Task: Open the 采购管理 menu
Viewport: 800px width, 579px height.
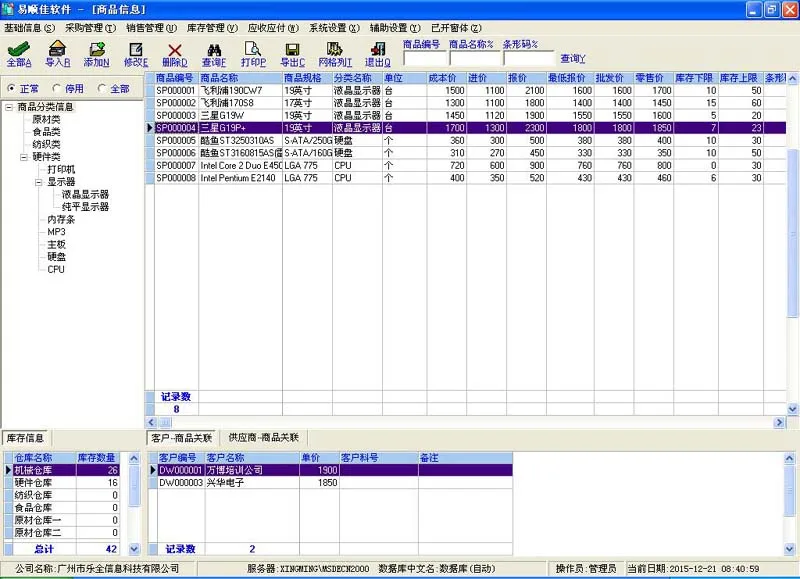Action: [x=90, y=28]
